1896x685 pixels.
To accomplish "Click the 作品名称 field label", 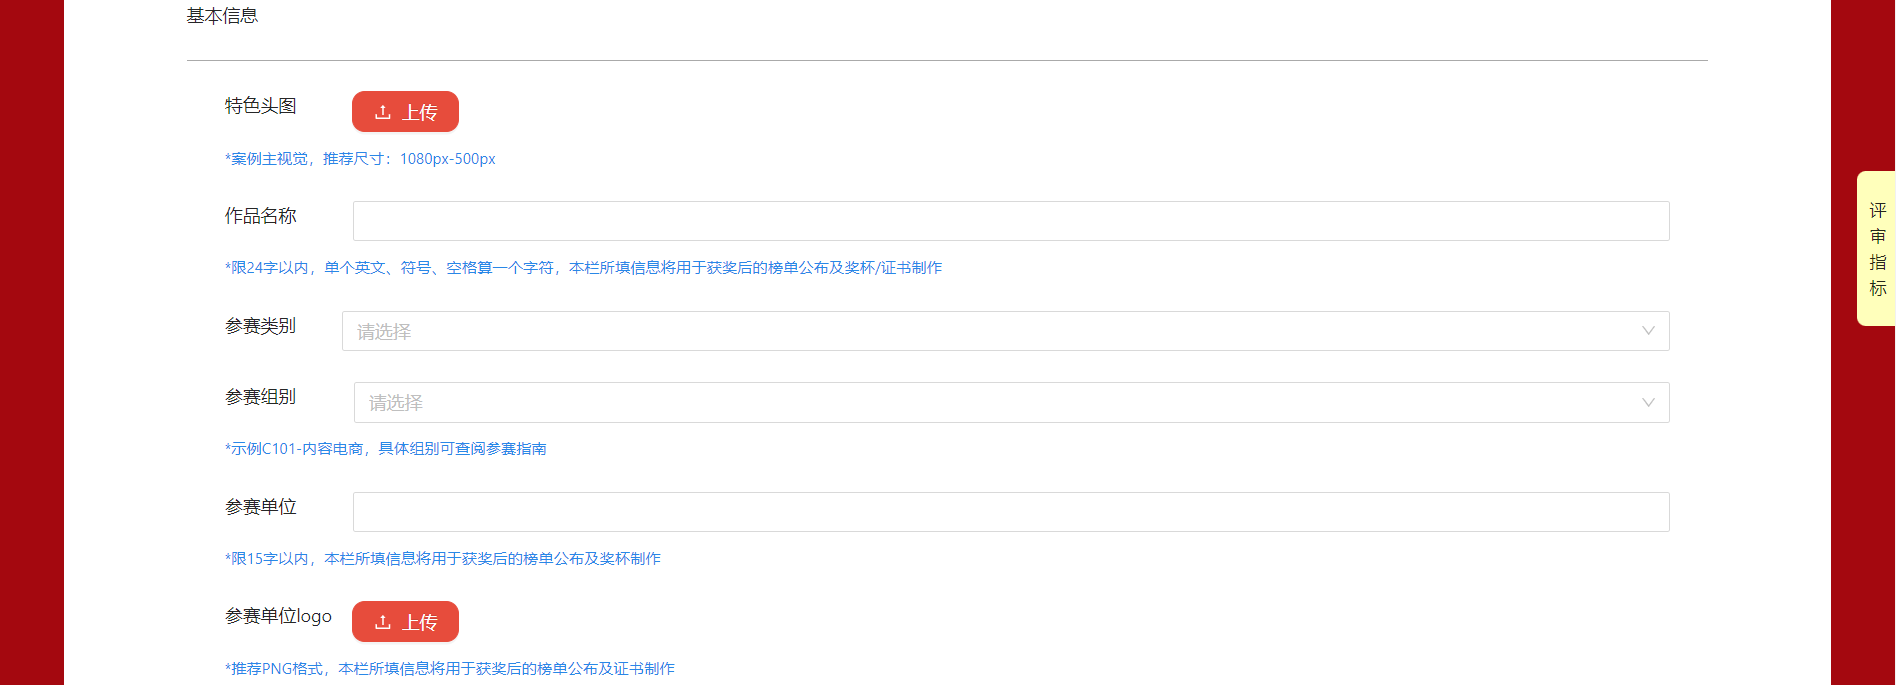I will 260,216.
